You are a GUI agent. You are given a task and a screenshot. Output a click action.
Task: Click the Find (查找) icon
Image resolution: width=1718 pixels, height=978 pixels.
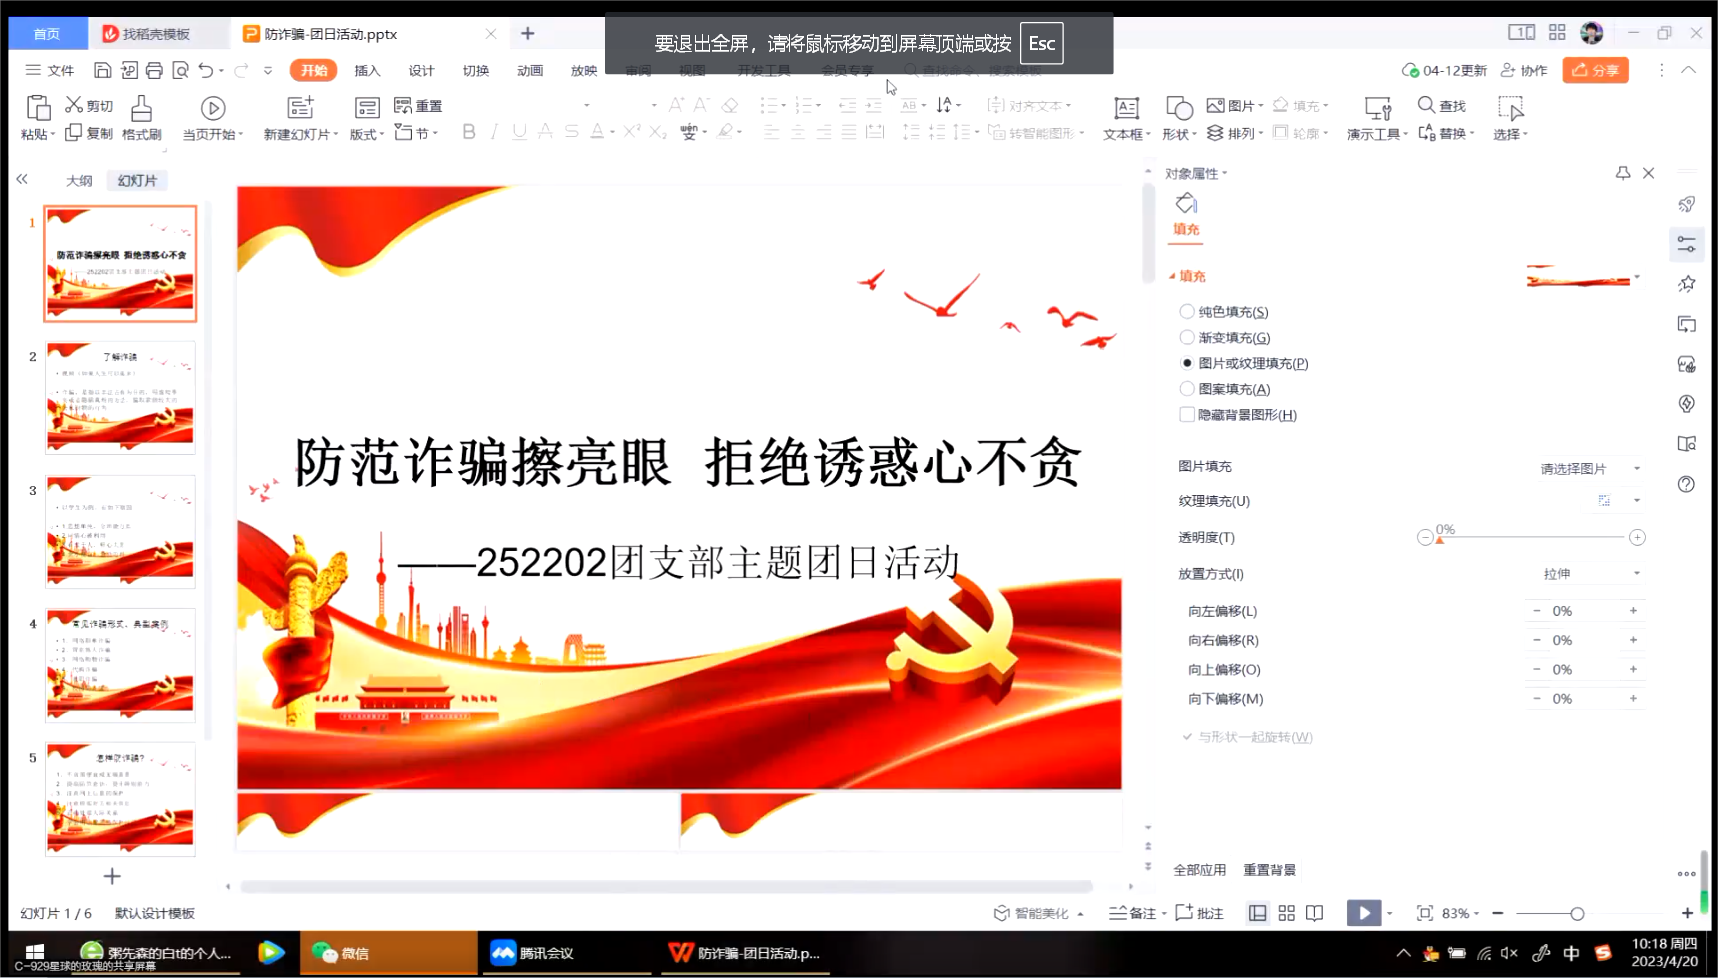tap(1426, 105)
